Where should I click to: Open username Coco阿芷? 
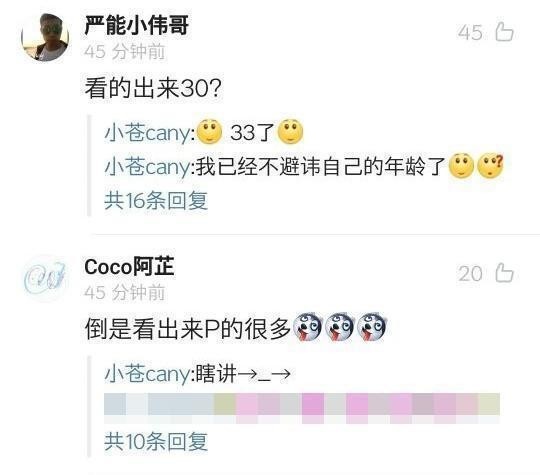pyautogui.click(x=129, y=266)
